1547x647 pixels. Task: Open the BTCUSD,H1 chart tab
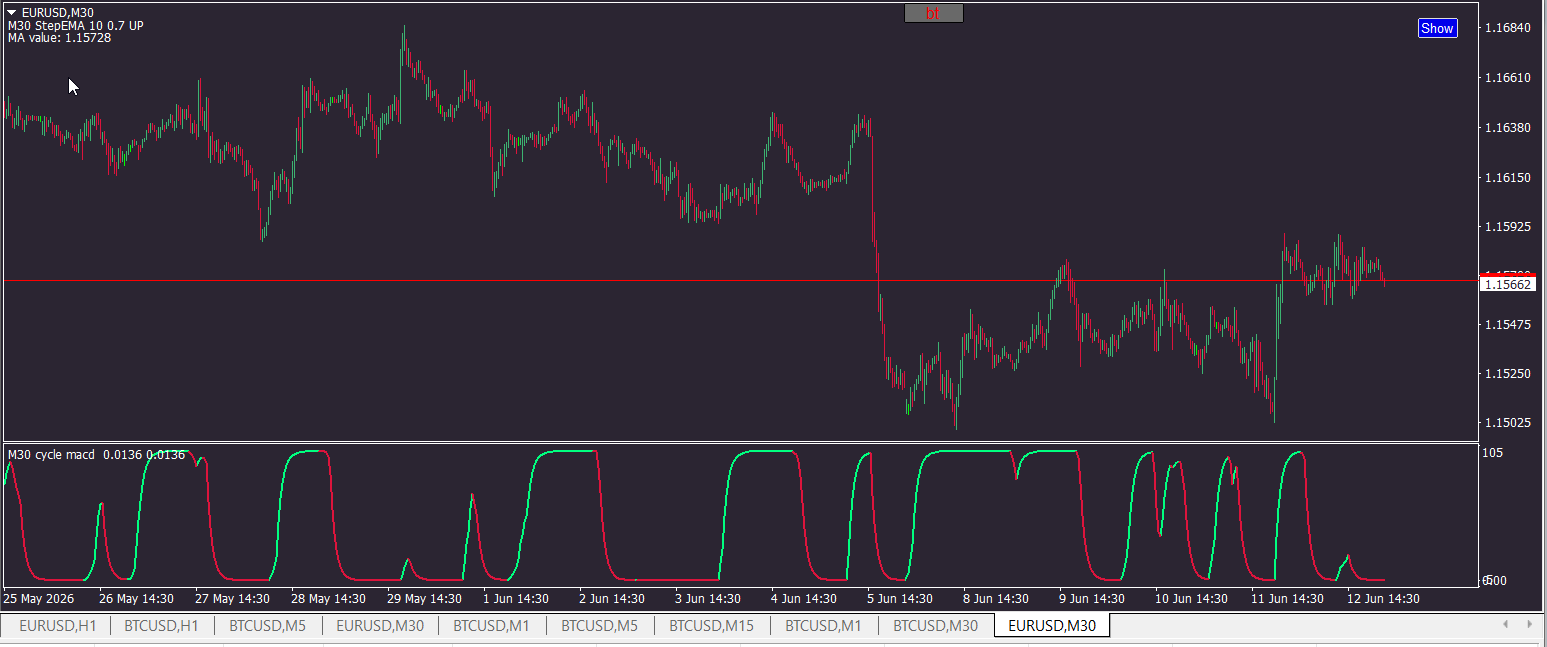[x=161, y=626]
